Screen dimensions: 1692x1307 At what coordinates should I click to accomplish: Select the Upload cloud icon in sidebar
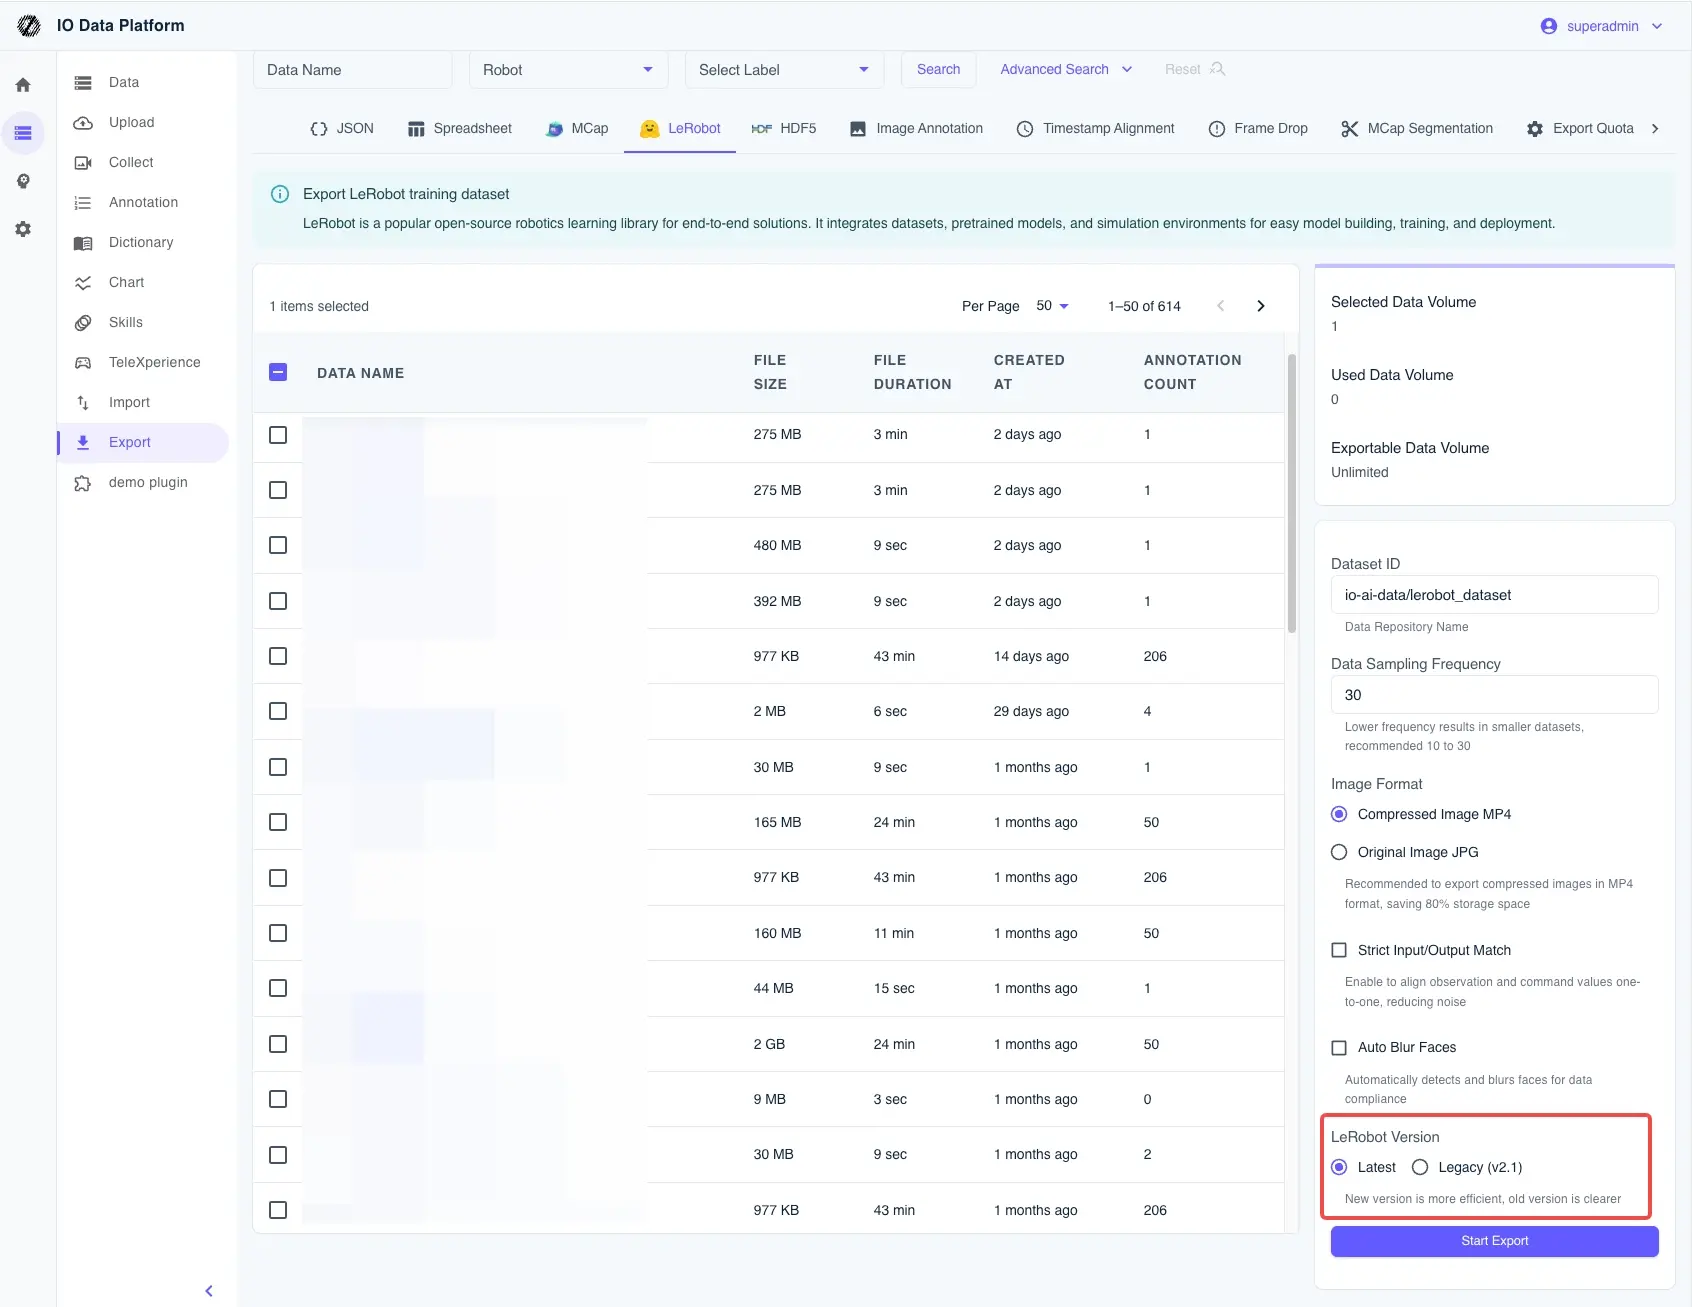83,122
